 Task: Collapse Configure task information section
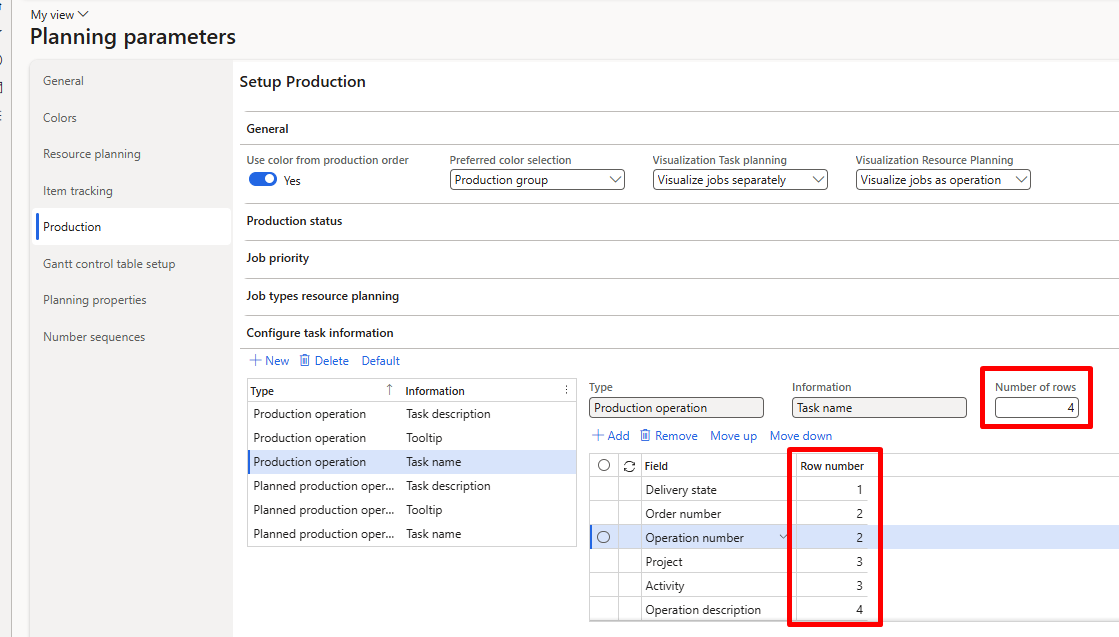point(320,333)
